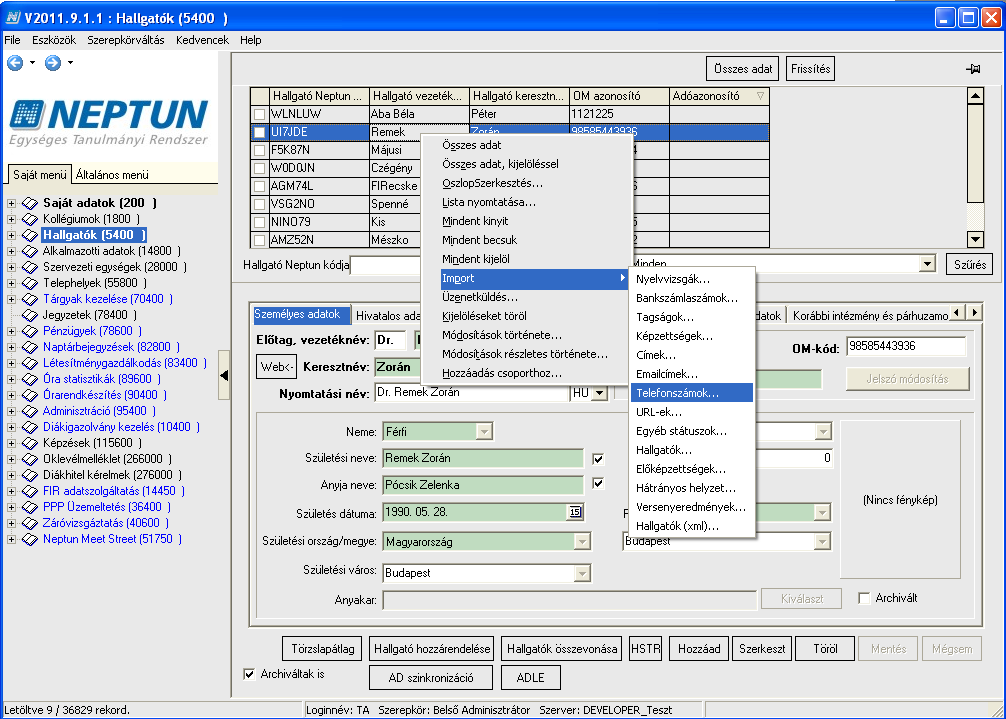Toggle the checkbox next to Születési neve
Screen dimensions: 1006x719
(598, 459)
